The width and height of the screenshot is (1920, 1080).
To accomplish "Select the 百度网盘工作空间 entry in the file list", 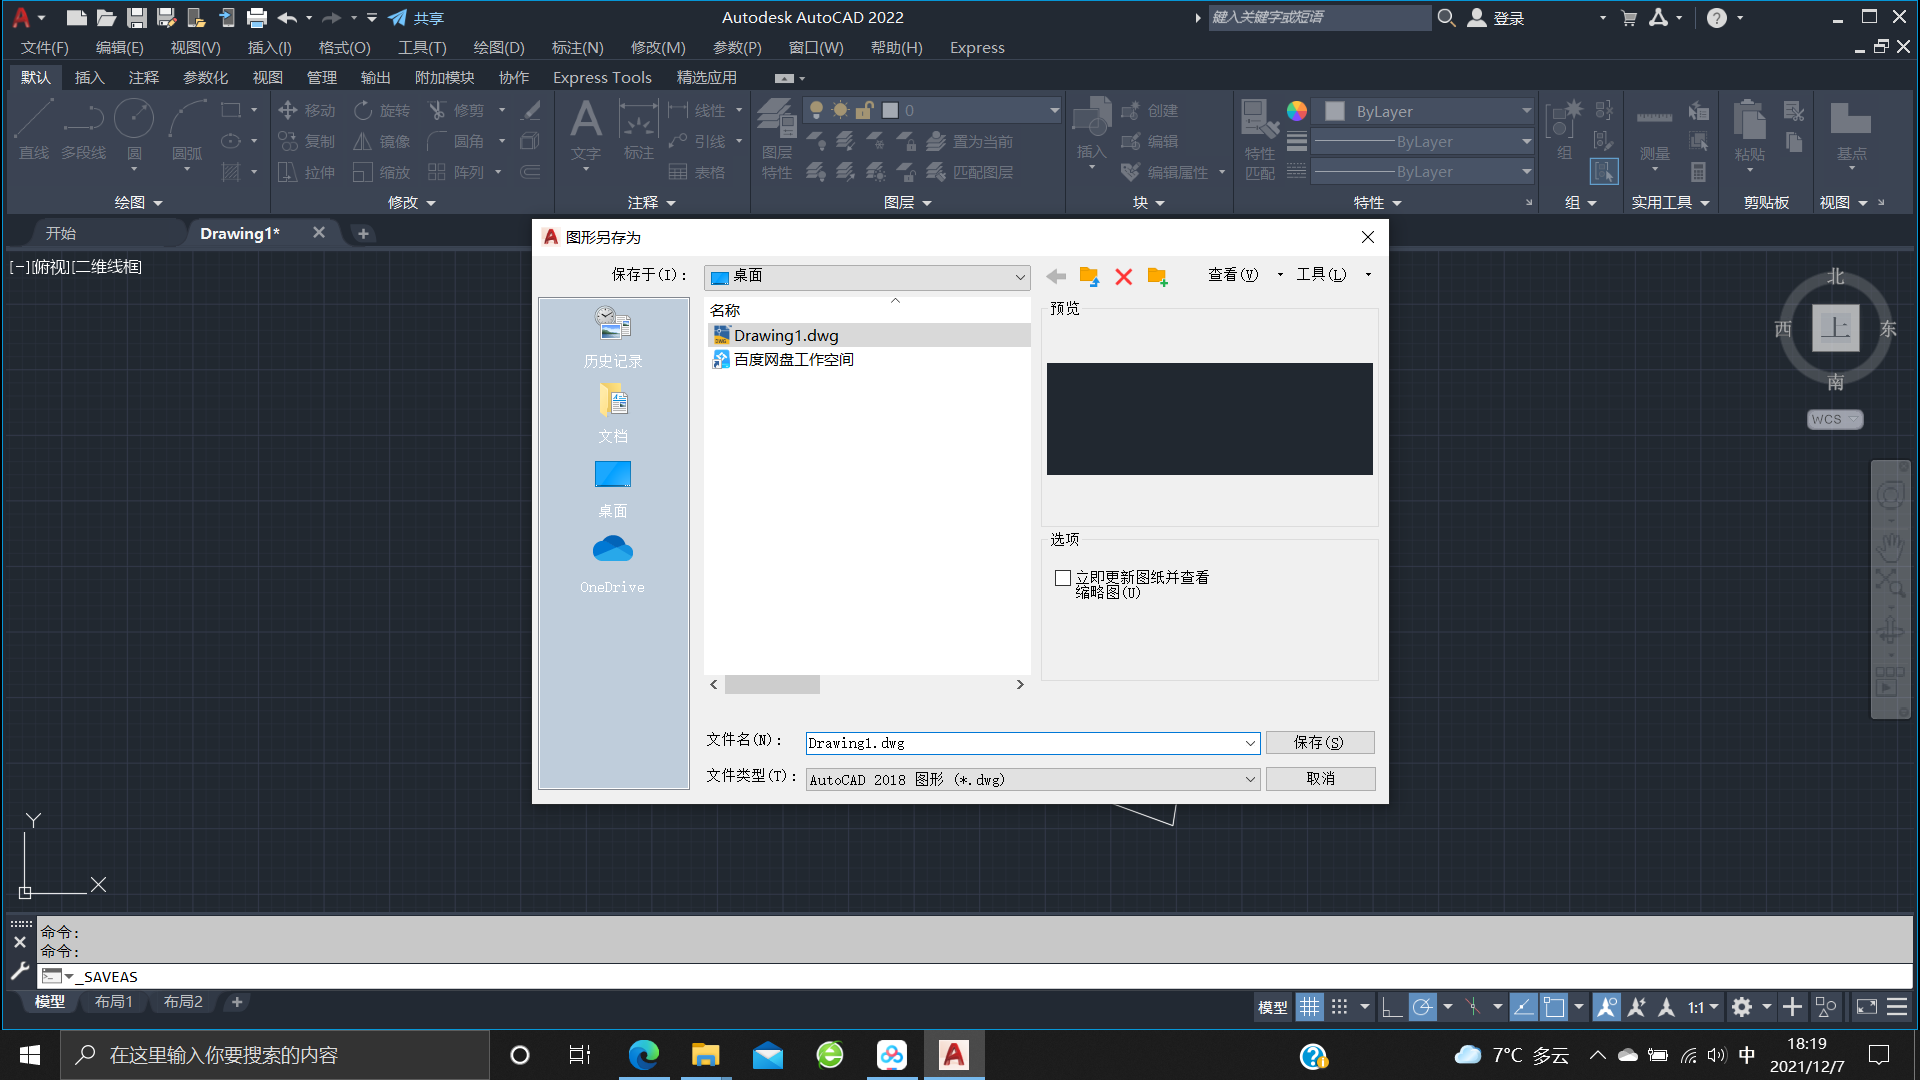I will click(782, 359).
